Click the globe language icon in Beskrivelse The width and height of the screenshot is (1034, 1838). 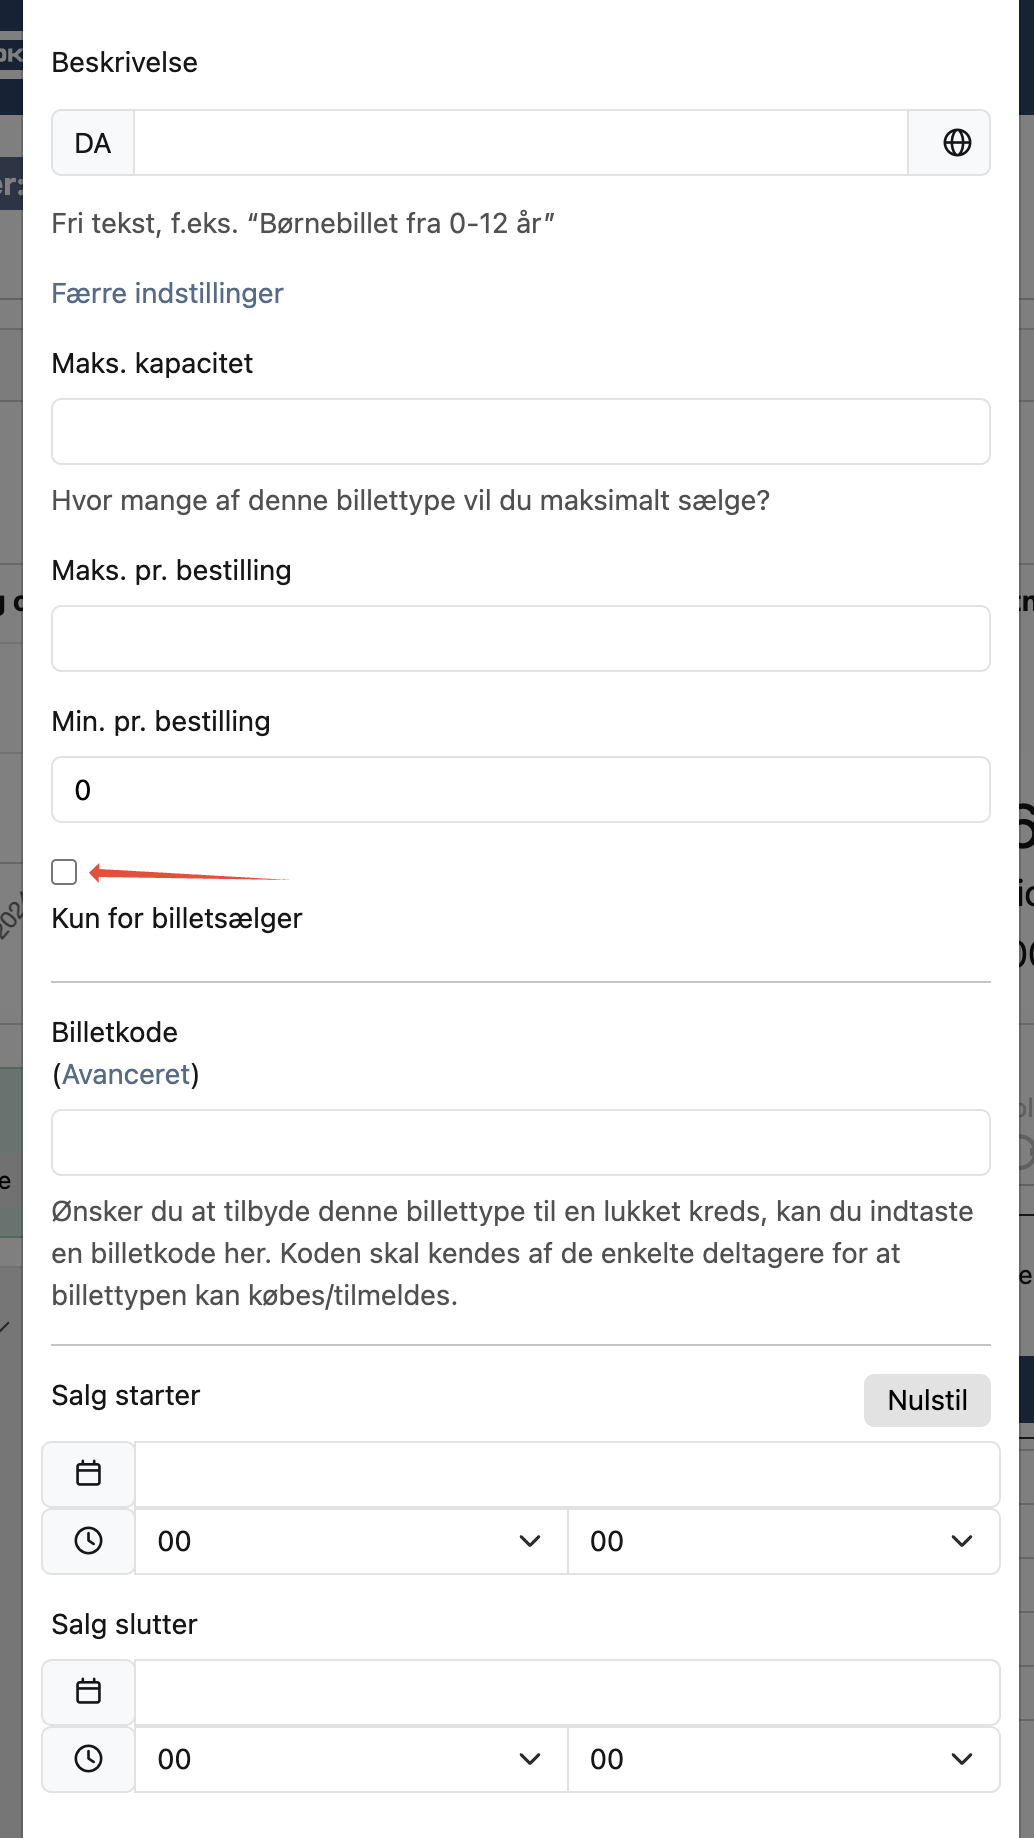click(x=956, y=143)
